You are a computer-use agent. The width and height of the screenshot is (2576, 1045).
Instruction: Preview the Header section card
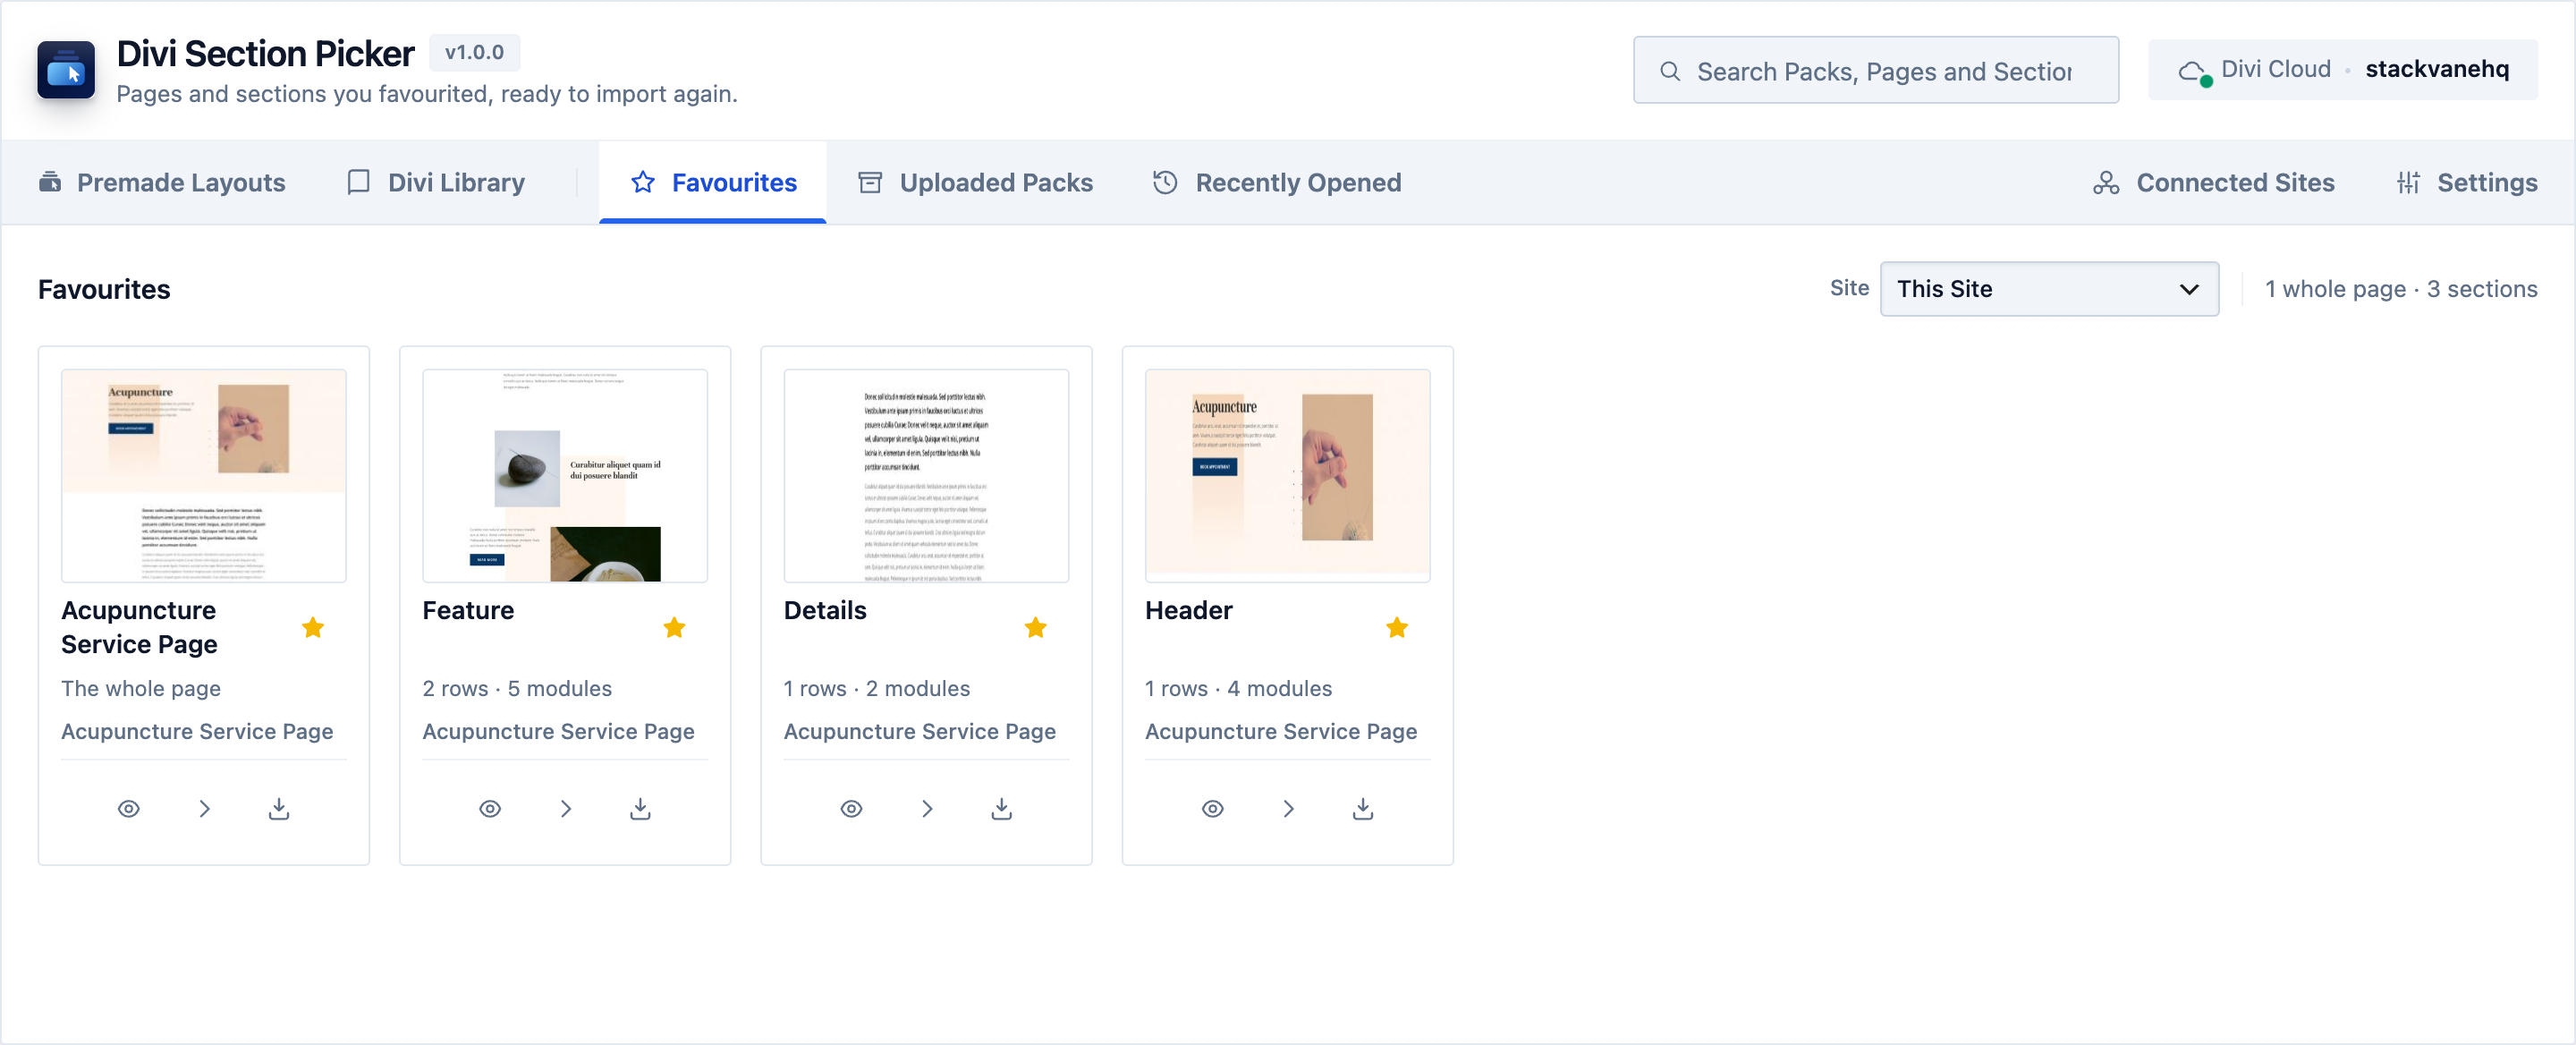coord(1212,808)
